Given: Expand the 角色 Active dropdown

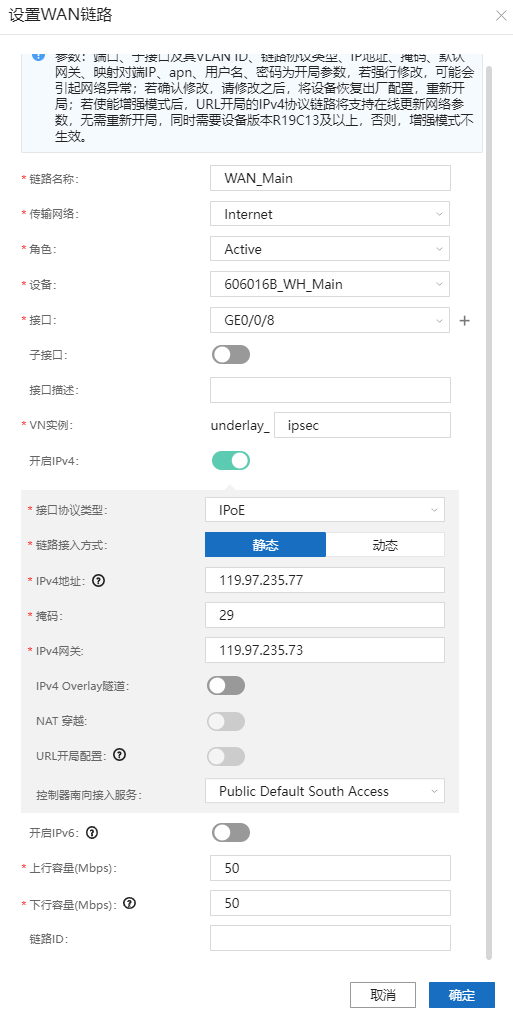Looking at the screenshot, I should (x=330, y=249).
